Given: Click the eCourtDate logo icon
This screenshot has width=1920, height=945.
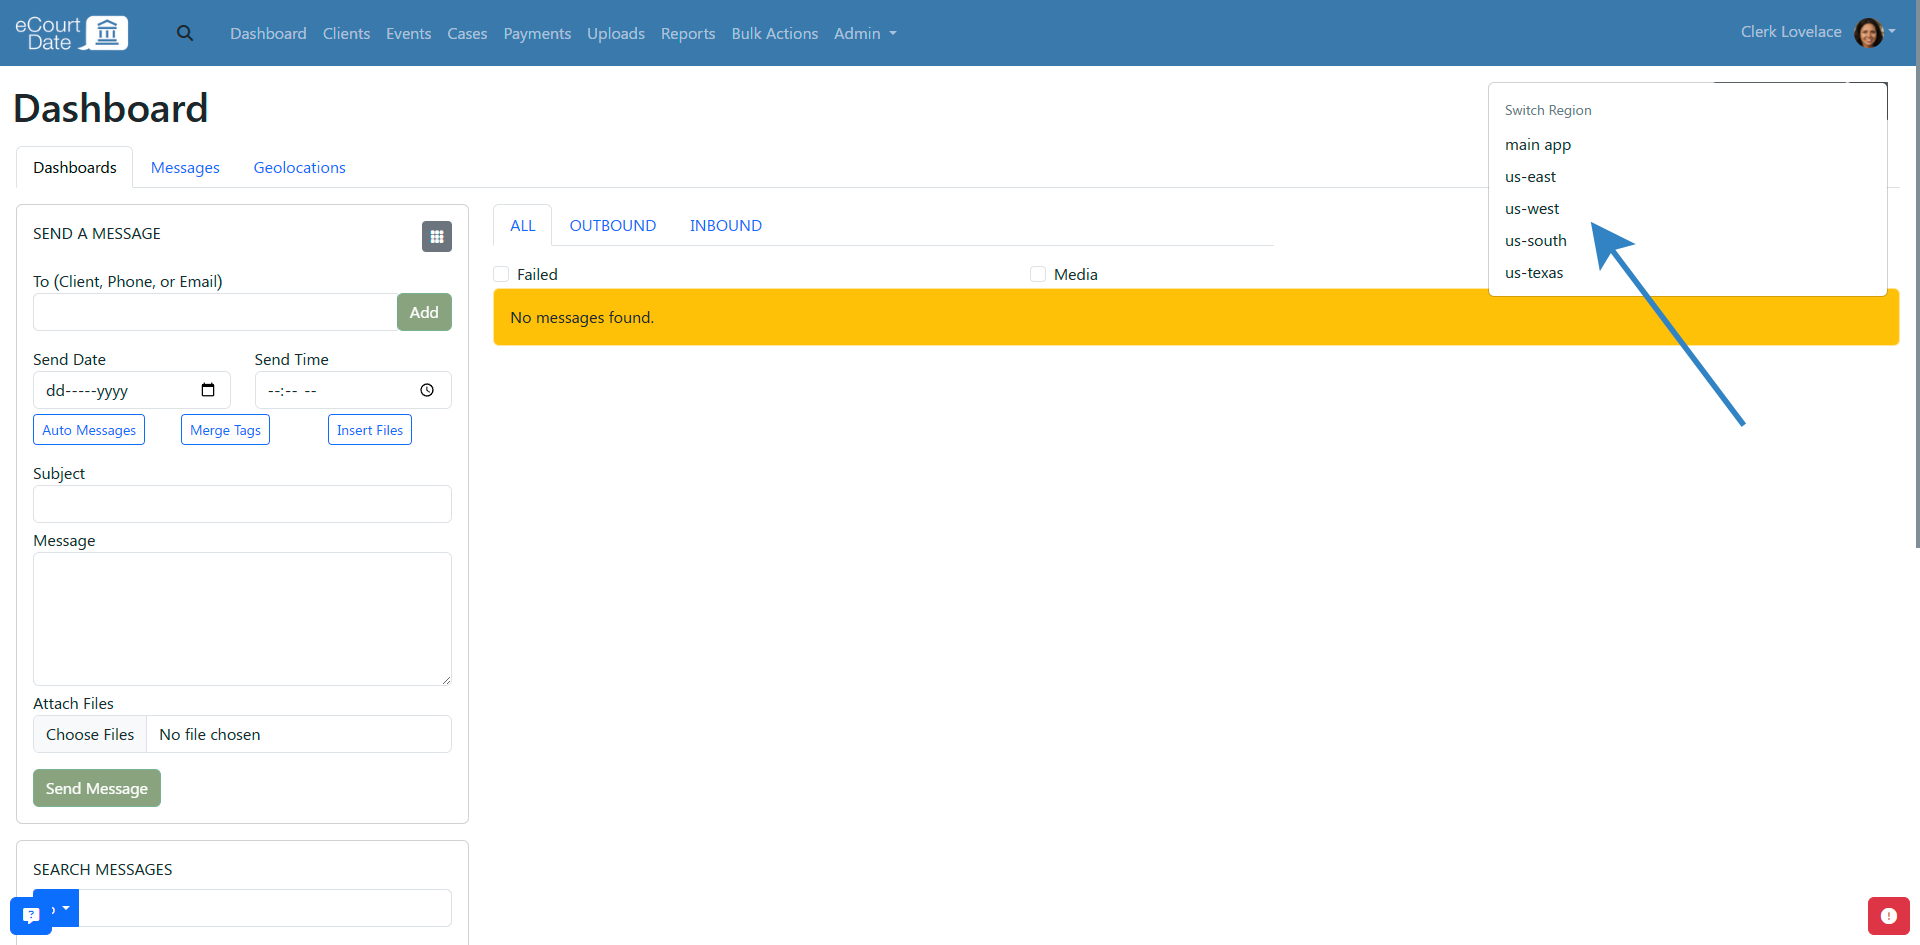Looking at the screenshot, I should tap(106, 33).
